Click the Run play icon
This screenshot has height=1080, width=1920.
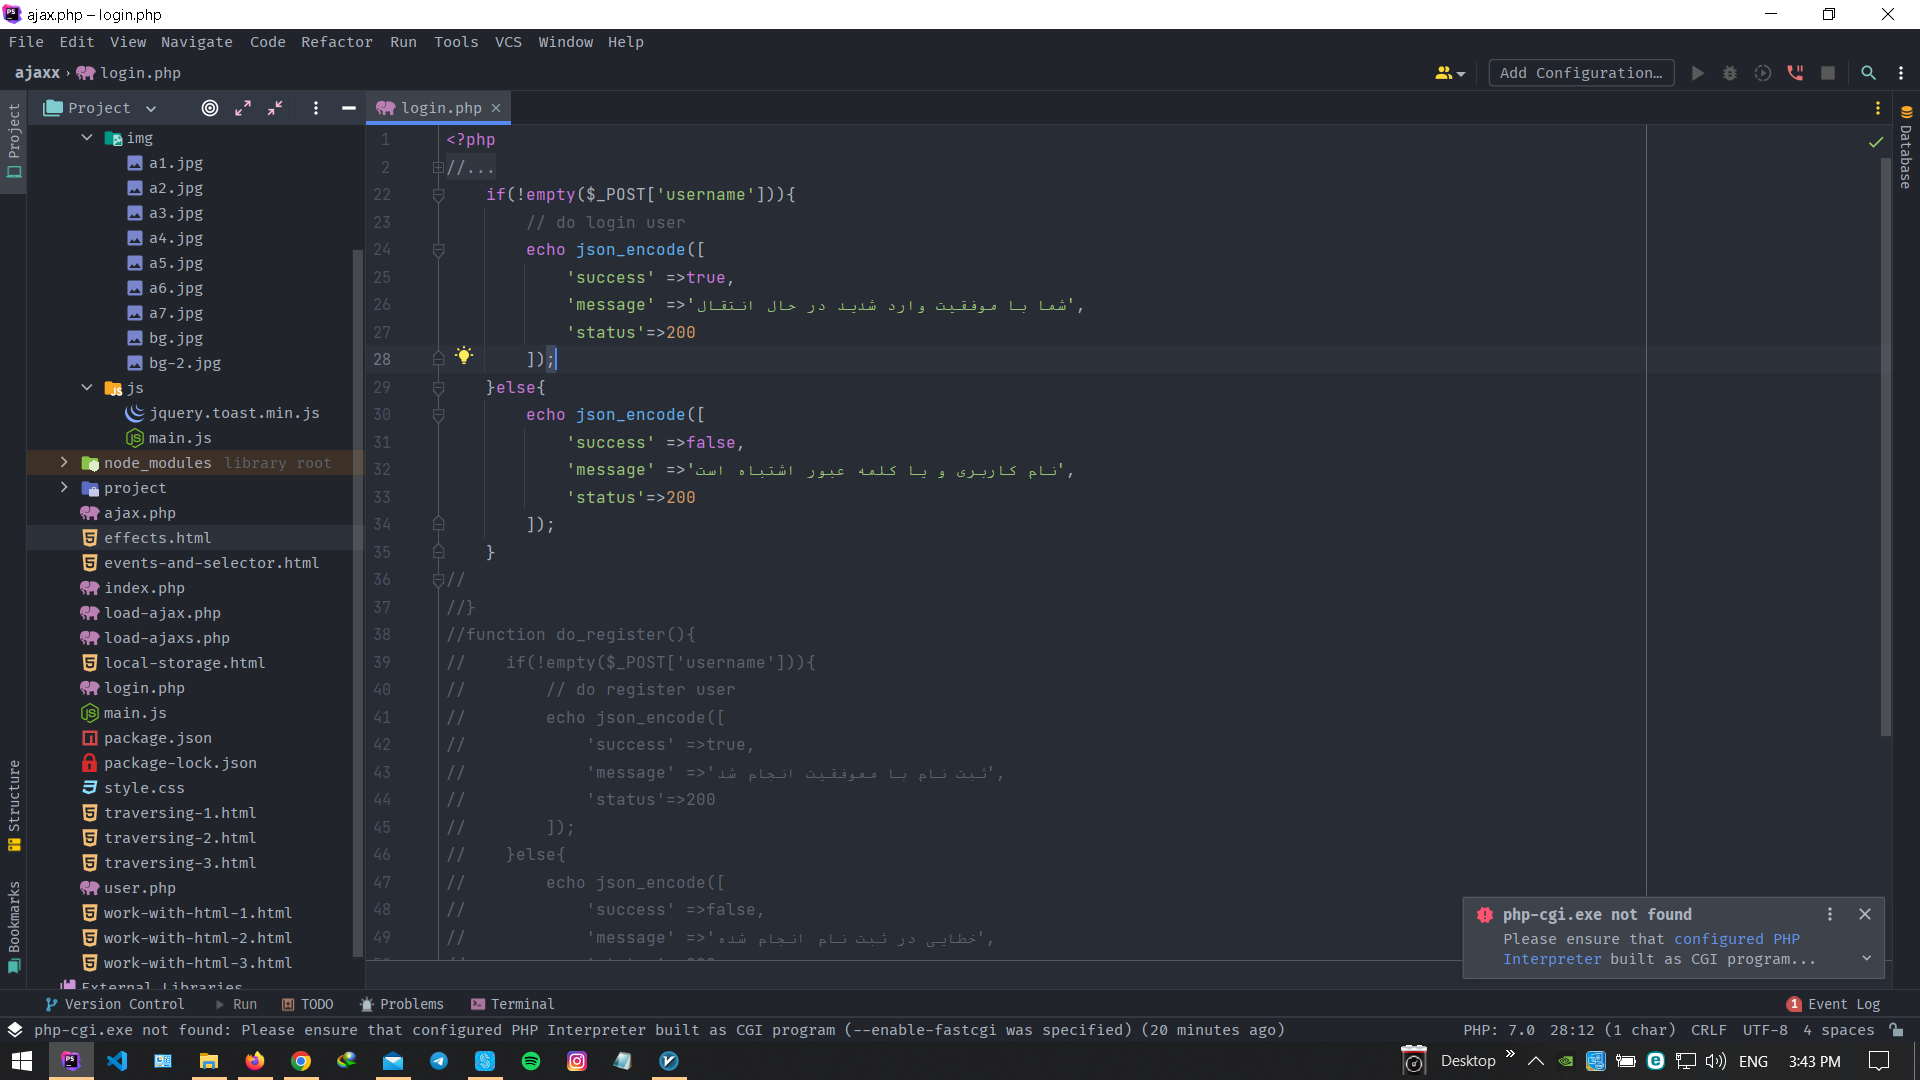(1697, 73)
